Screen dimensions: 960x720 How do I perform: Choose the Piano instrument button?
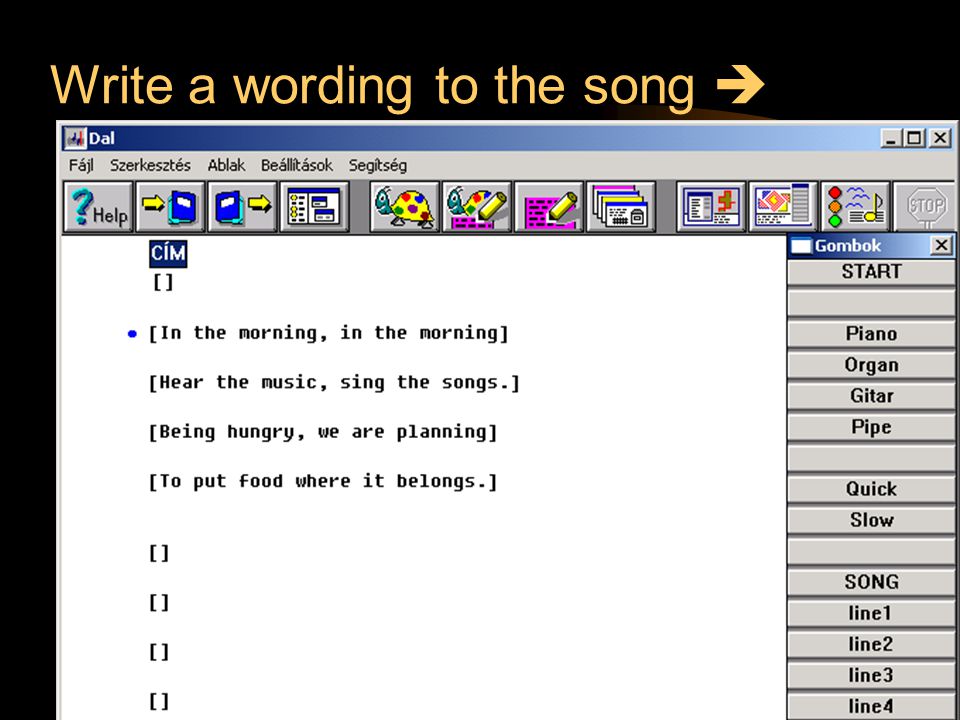pyautogui.click(x=871, y=334)
